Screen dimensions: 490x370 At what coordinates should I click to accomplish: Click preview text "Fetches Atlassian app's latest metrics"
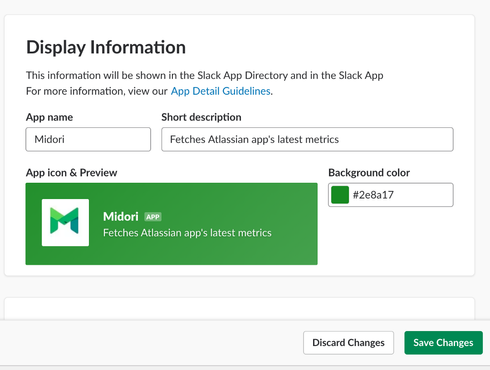coord(187,233)
